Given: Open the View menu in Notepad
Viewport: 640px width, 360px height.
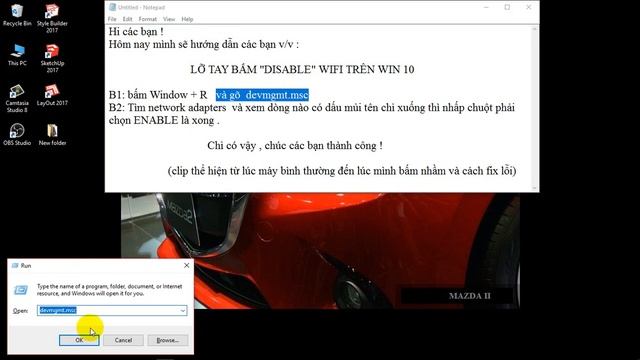Looking at the screenshot, I should pos(169,19).
